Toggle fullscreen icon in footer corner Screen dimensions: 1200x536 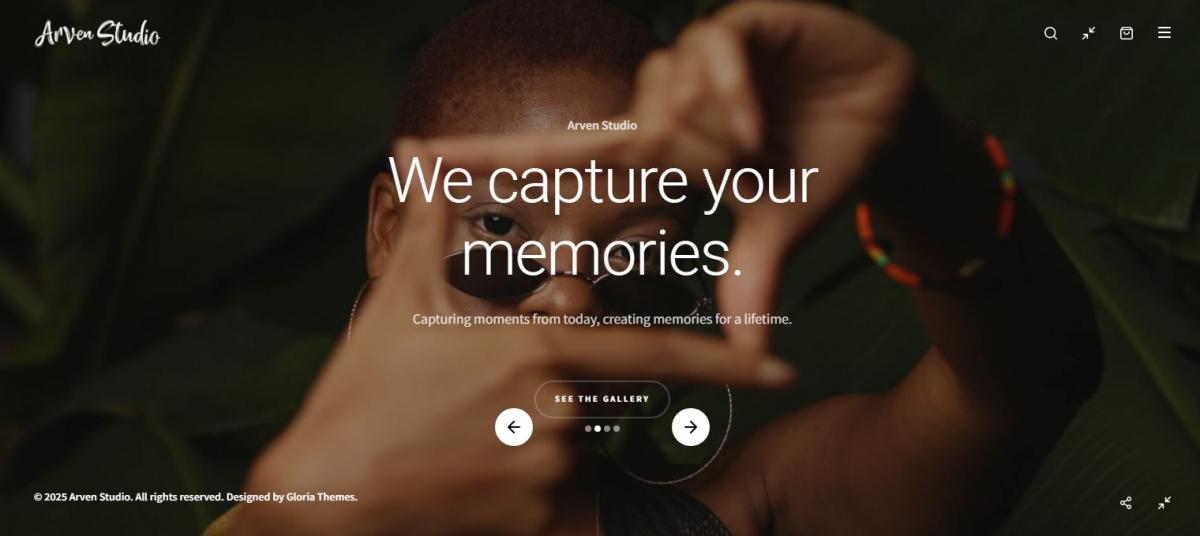(1164, 503)
